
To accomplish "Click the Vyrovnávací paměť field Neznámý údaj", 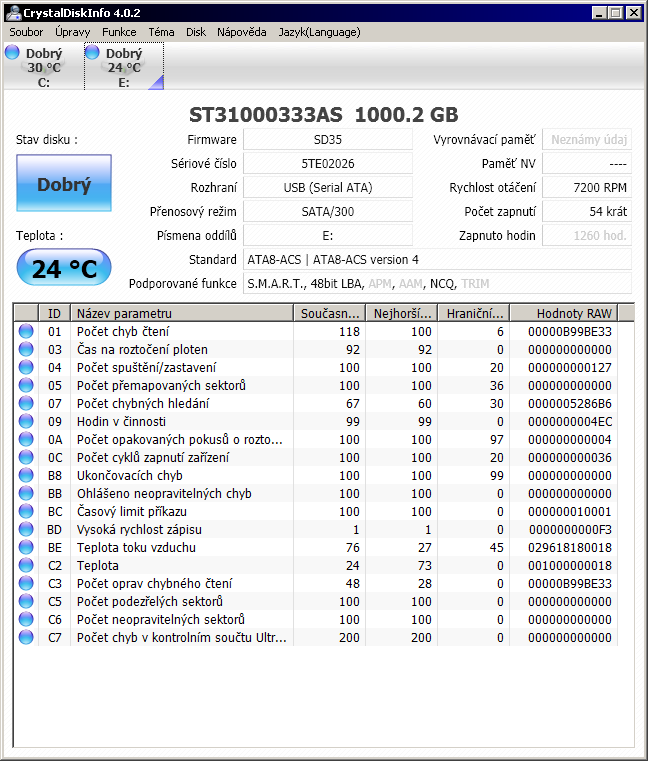I will tap(587, 140).
